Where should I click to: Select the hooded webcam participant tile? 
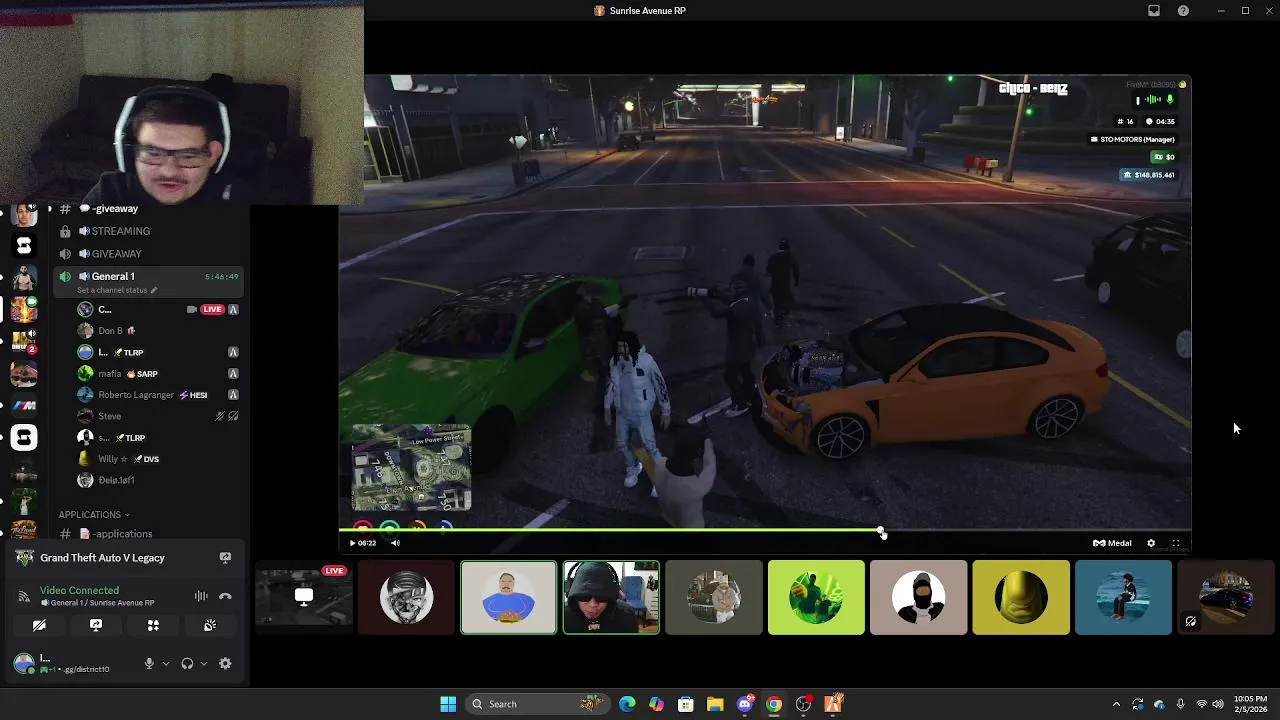coord(611,597)
